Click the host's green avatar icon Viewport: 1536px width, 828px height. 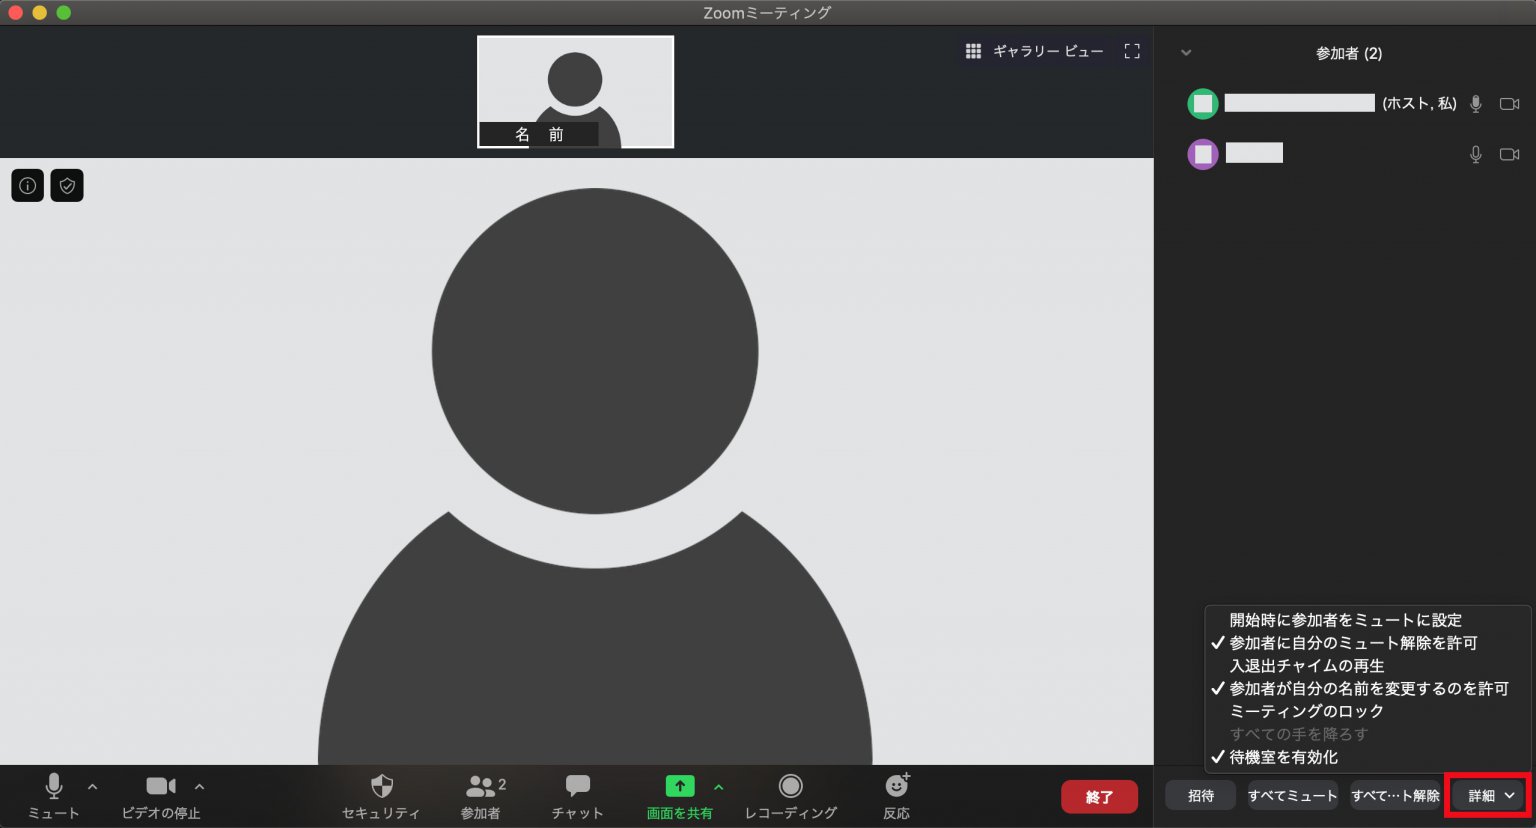point(1203,104)
